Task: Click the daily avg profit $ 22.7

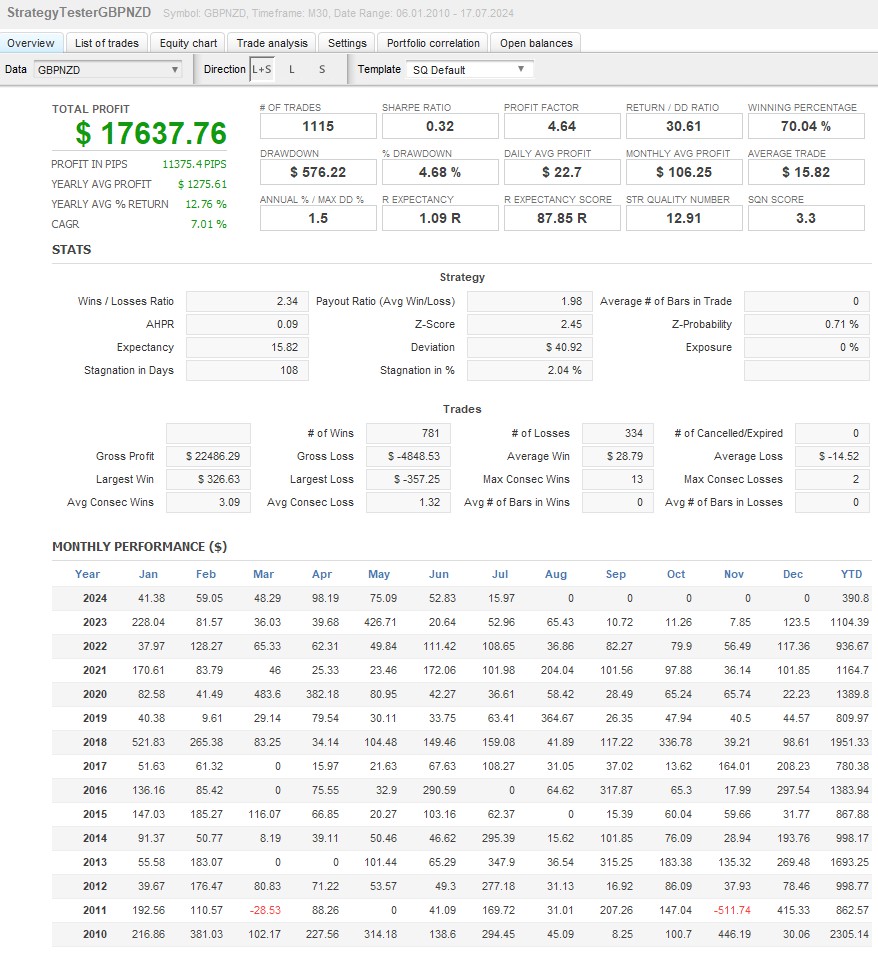Action: click(x=562, y=172)
